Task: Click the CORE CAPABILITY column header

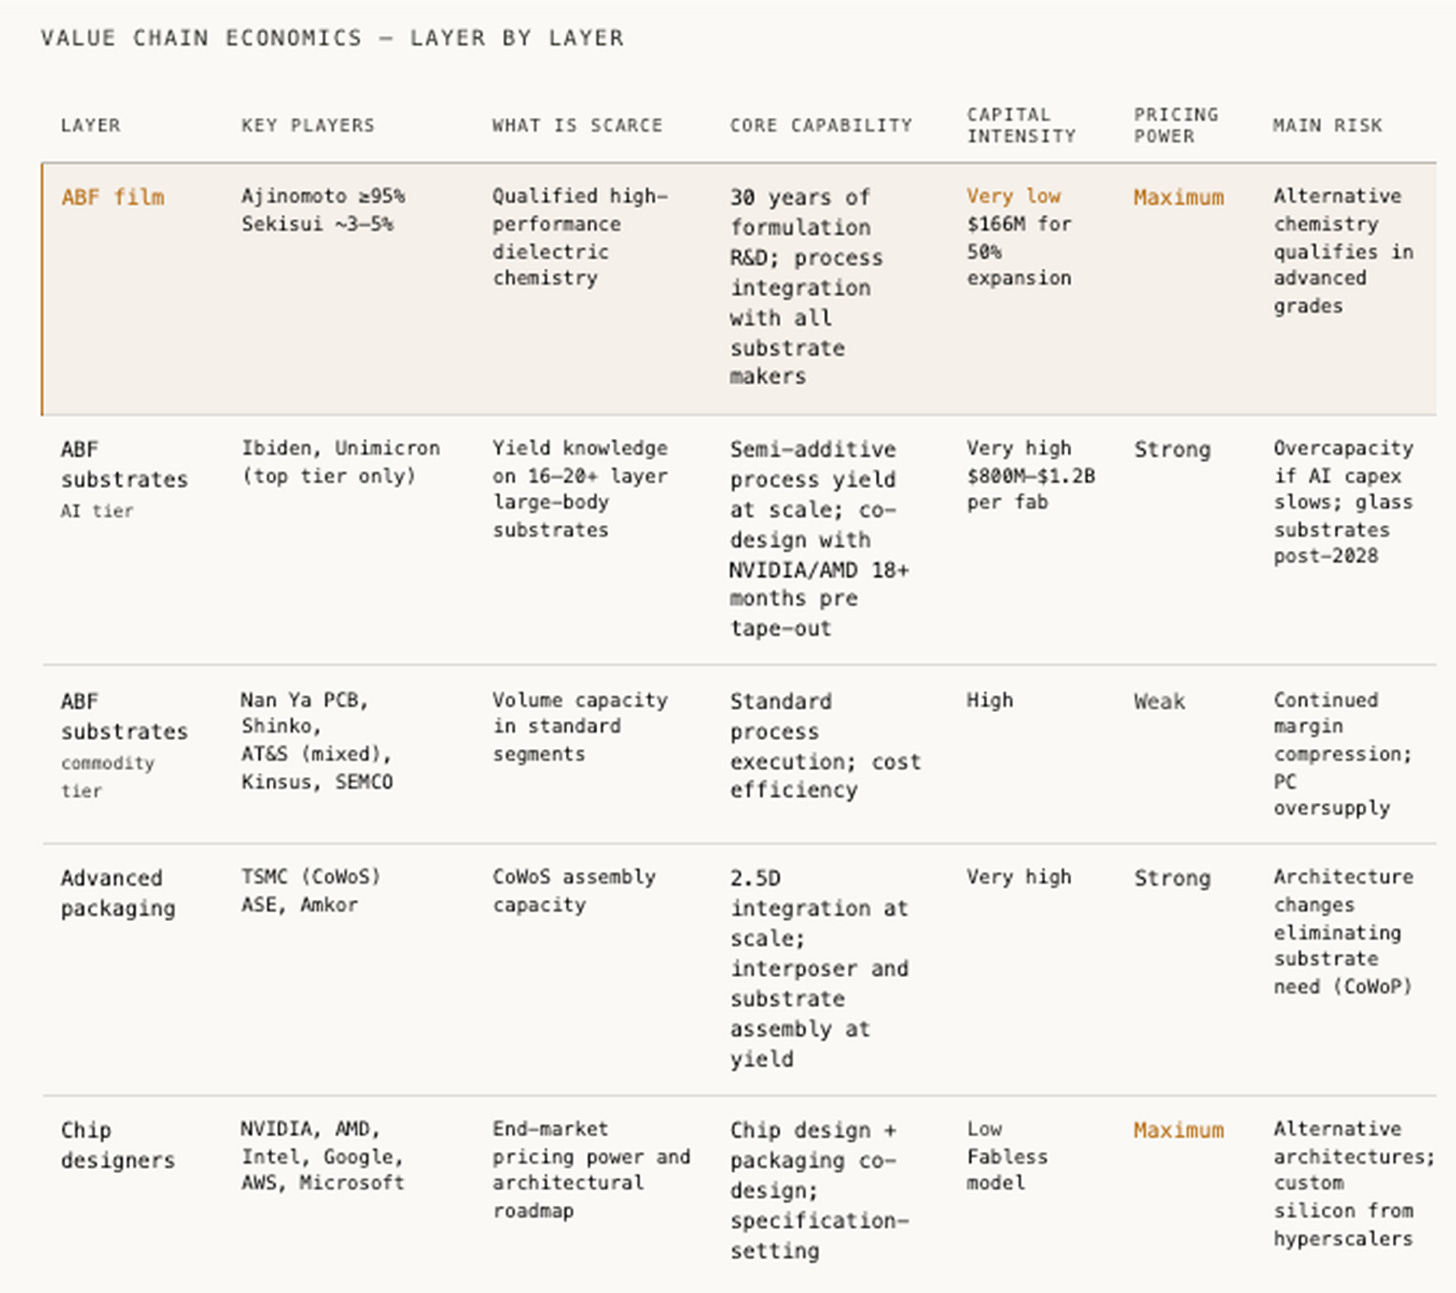Action: [x=821, y=125]
